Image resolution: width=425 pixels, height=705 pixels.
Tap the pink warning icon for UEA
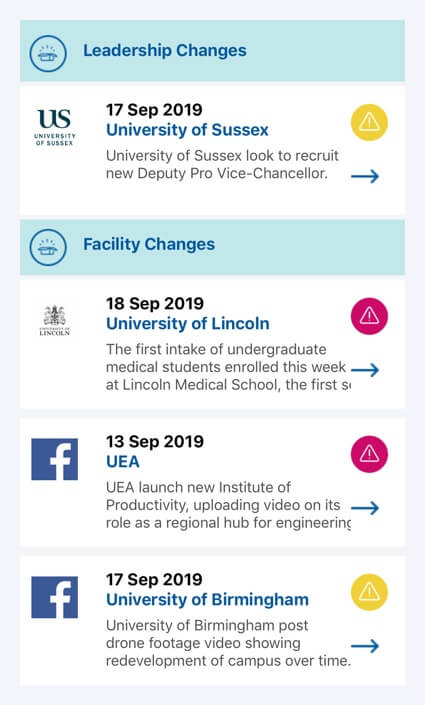pyautogui.click(x=369, y=454)
